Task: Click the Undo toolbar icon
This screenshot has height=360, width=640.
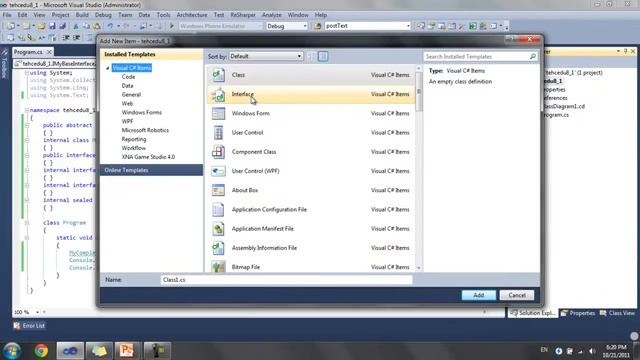Action: (110, 26)
